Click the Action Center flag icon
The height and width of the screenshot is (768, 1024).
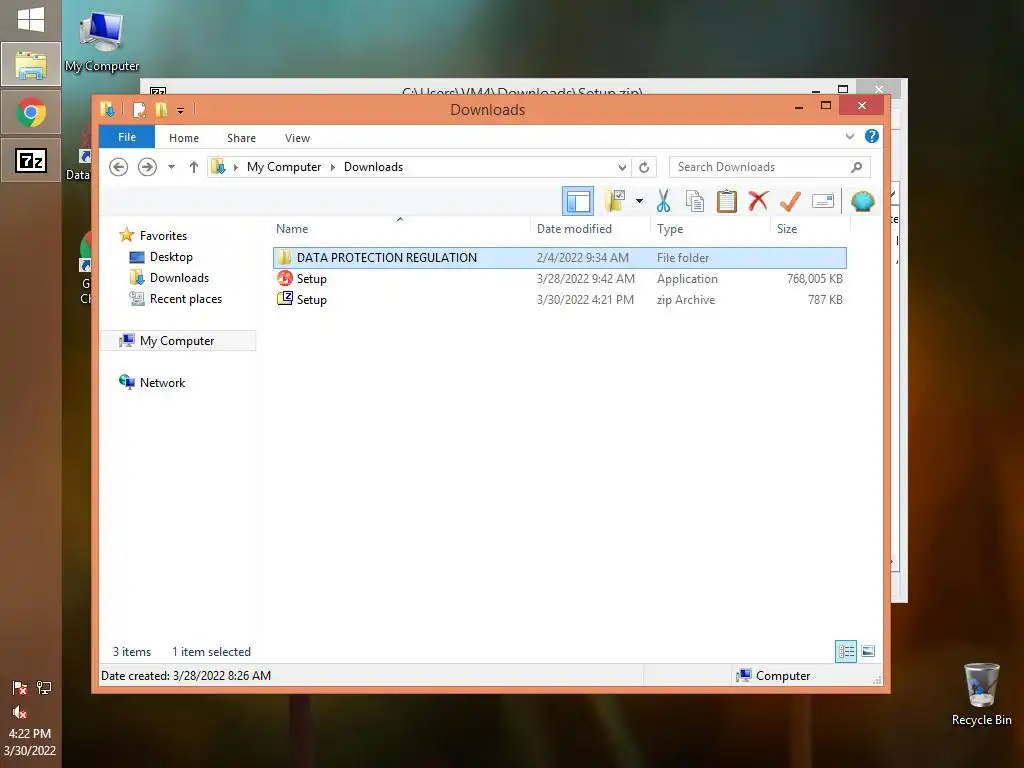20,687
